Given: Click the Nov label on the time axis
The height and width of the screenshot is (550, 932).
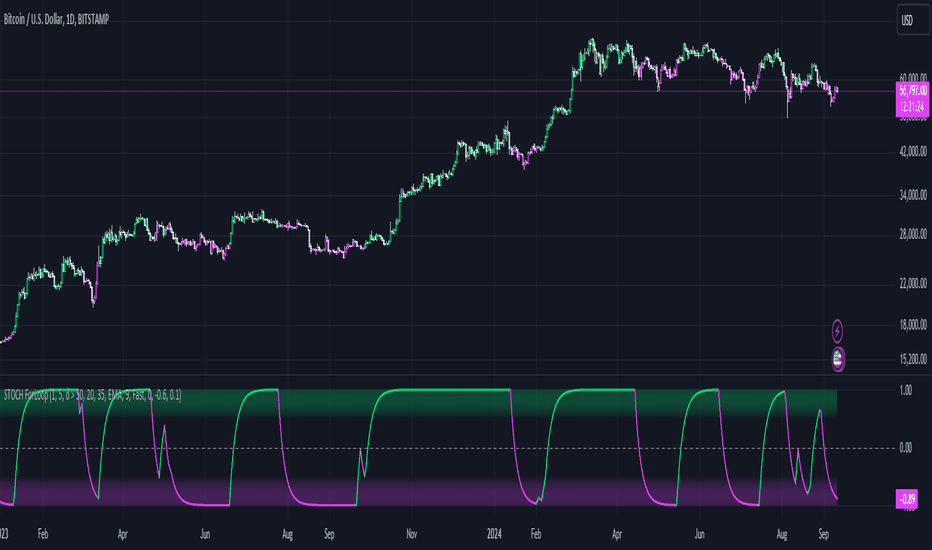Looking at the screenshot, I should point(411,534).
